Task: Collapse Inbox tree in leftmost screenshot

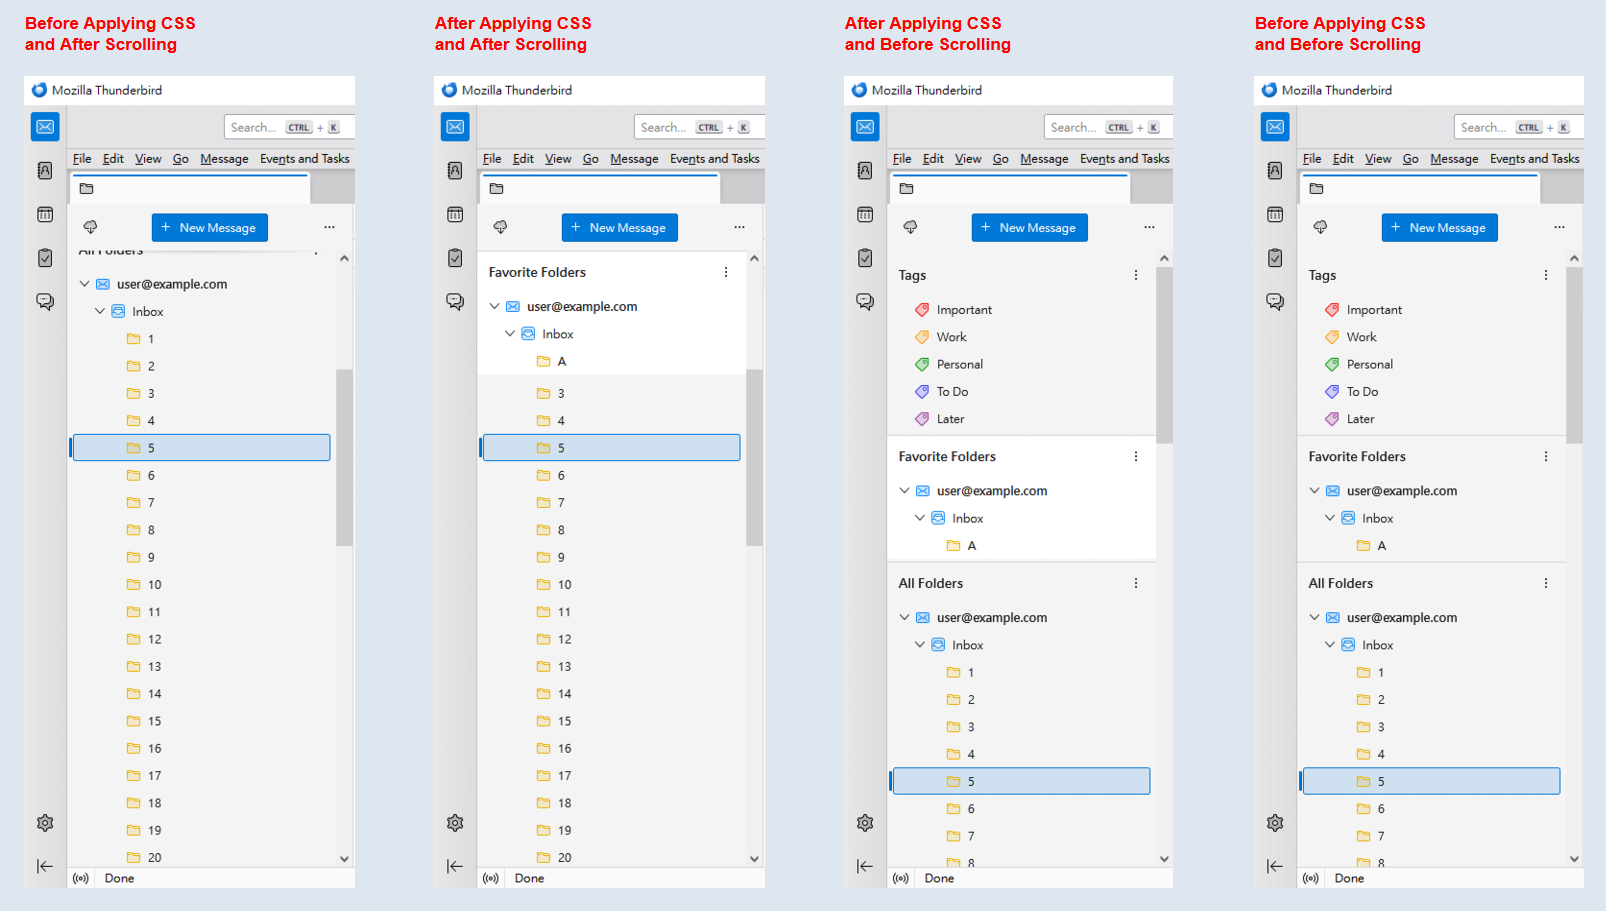Action: (100, 311)
